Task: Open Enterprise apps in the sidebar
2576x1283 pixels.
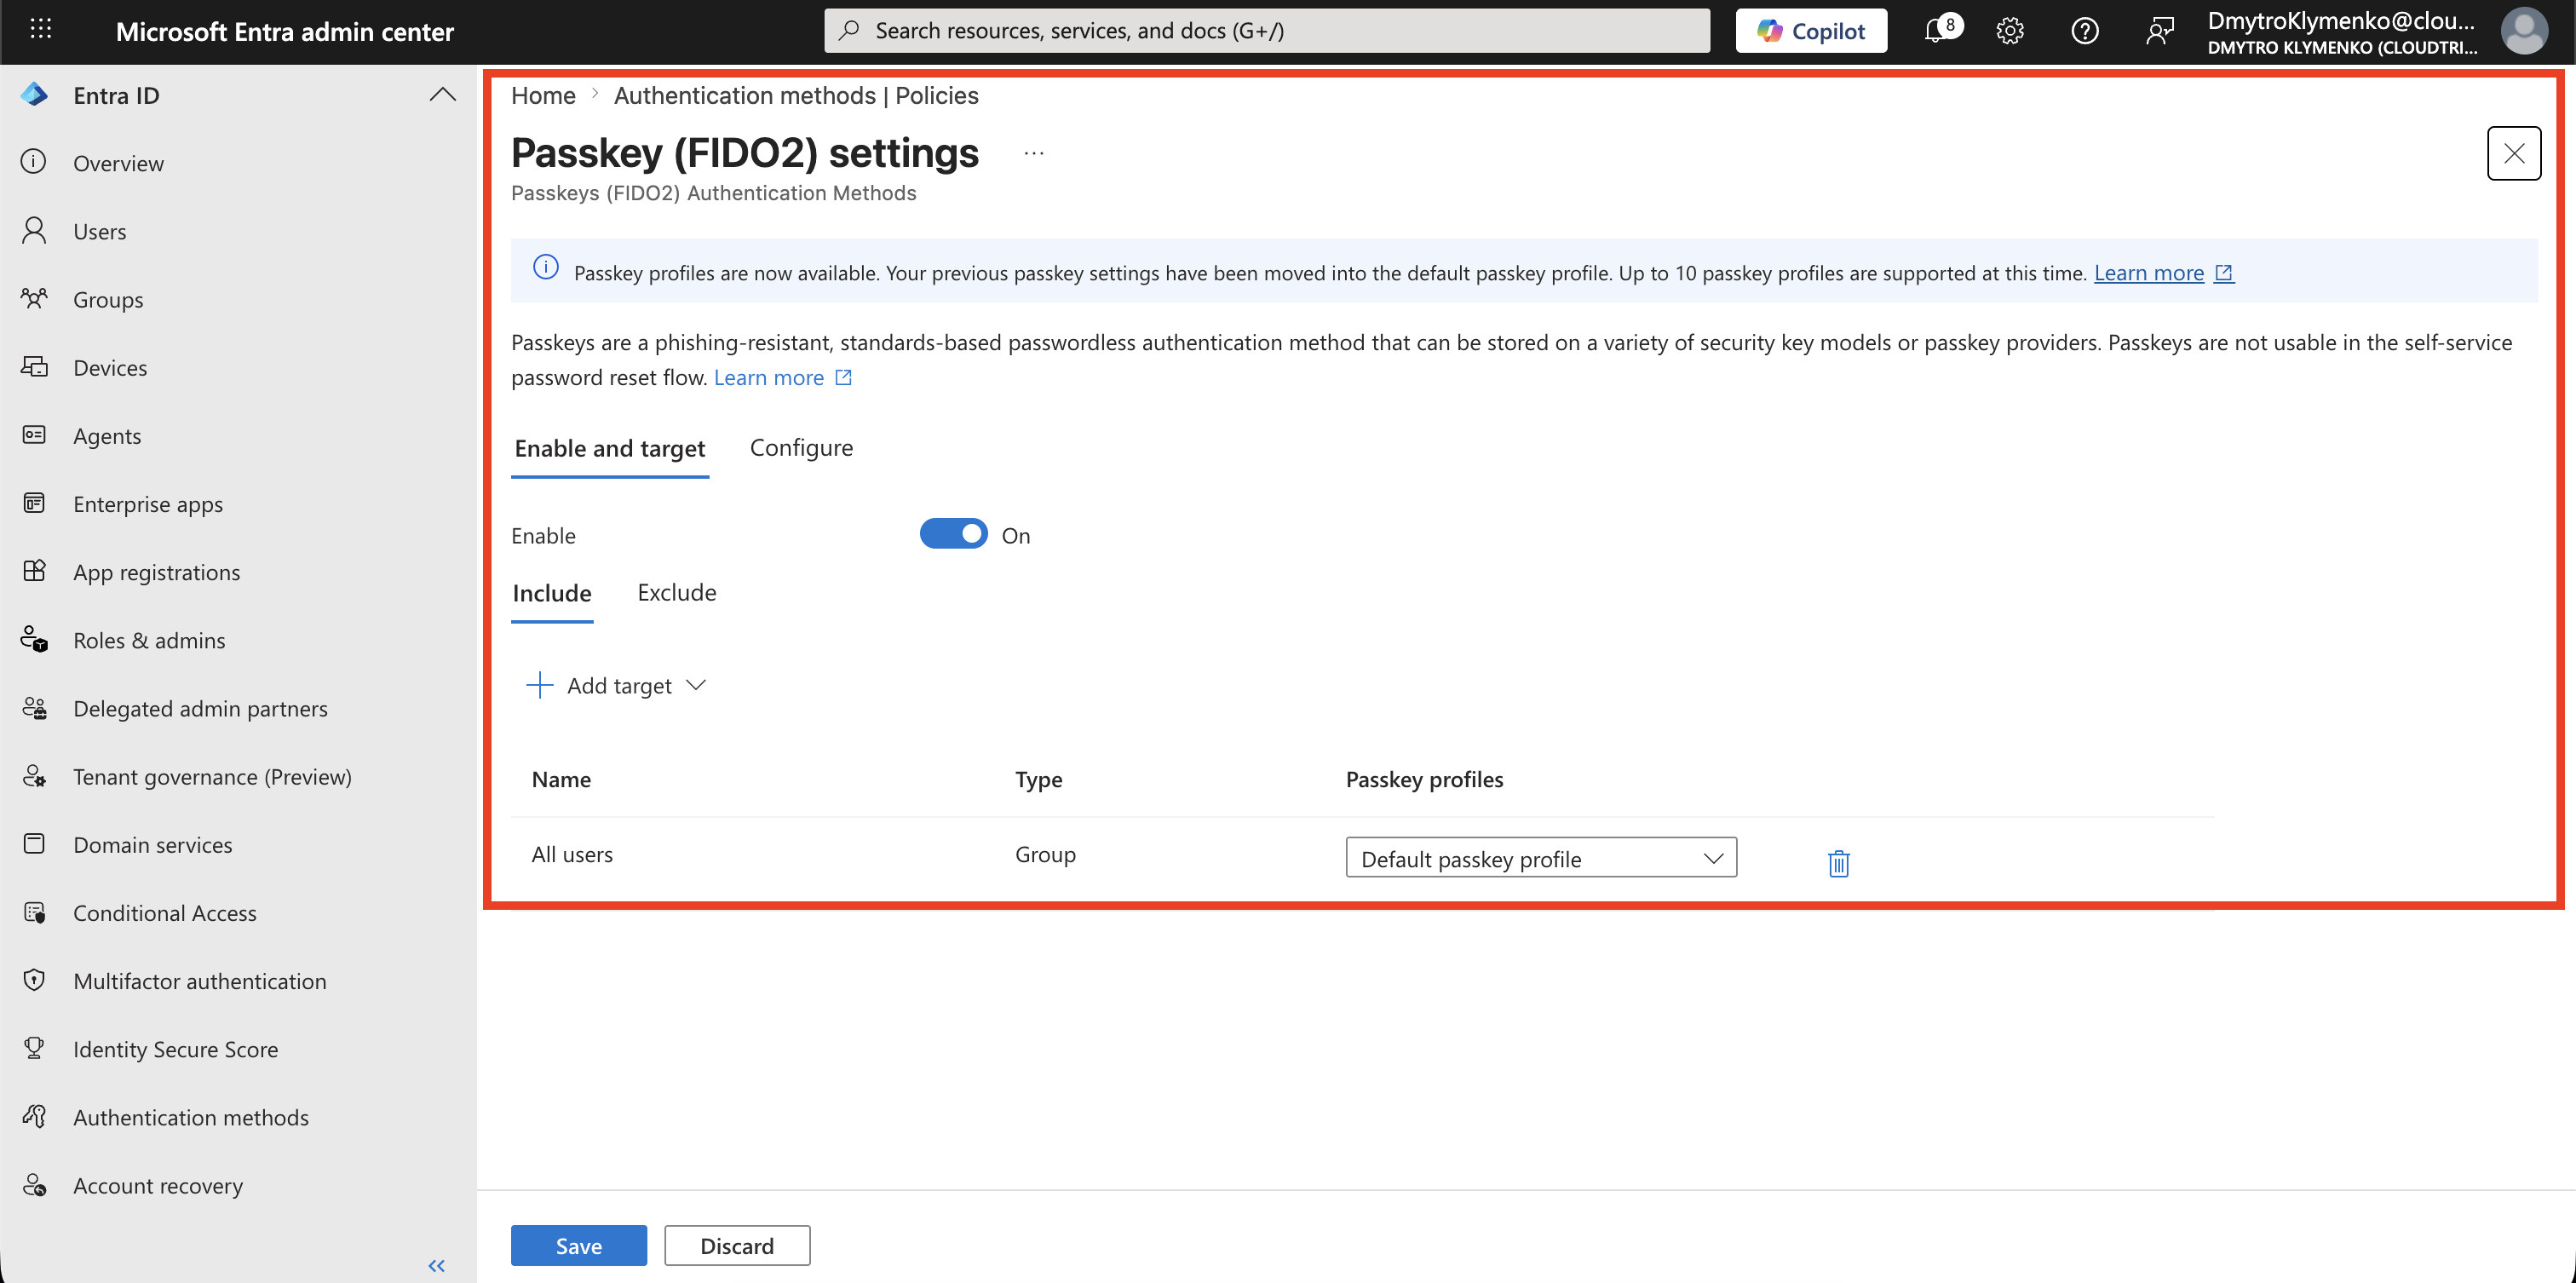Action: (148, 504)
